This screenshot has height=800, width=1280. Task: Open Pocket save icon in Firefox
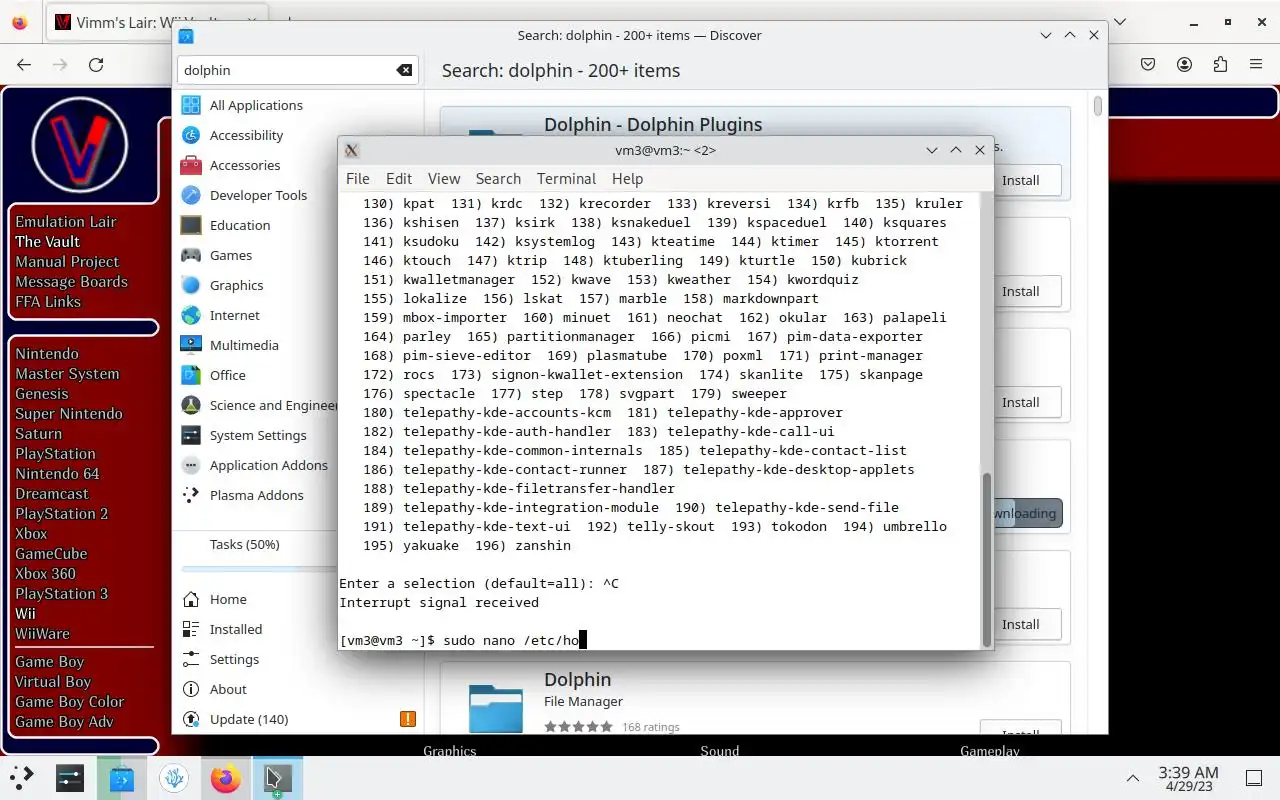click(1149, 64)
